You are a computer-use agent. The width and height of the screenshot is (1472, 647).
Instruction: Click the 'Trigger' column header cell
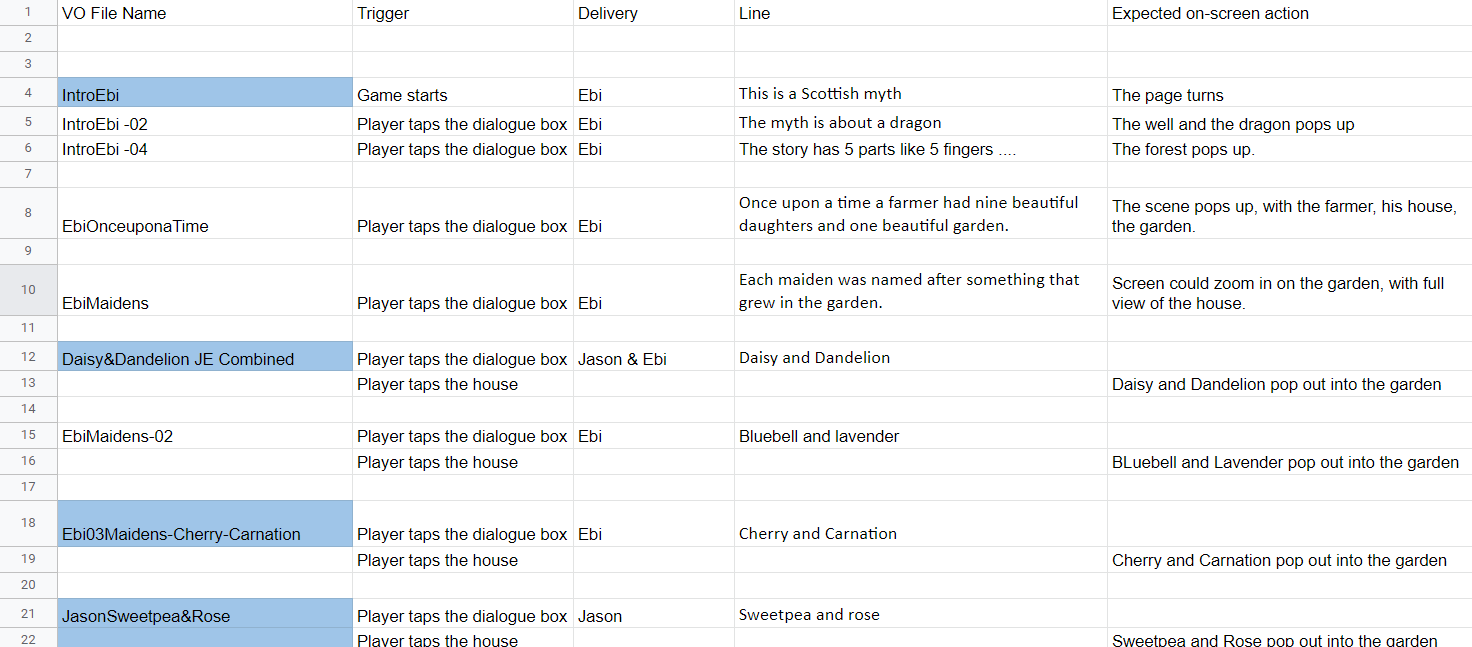463,13
